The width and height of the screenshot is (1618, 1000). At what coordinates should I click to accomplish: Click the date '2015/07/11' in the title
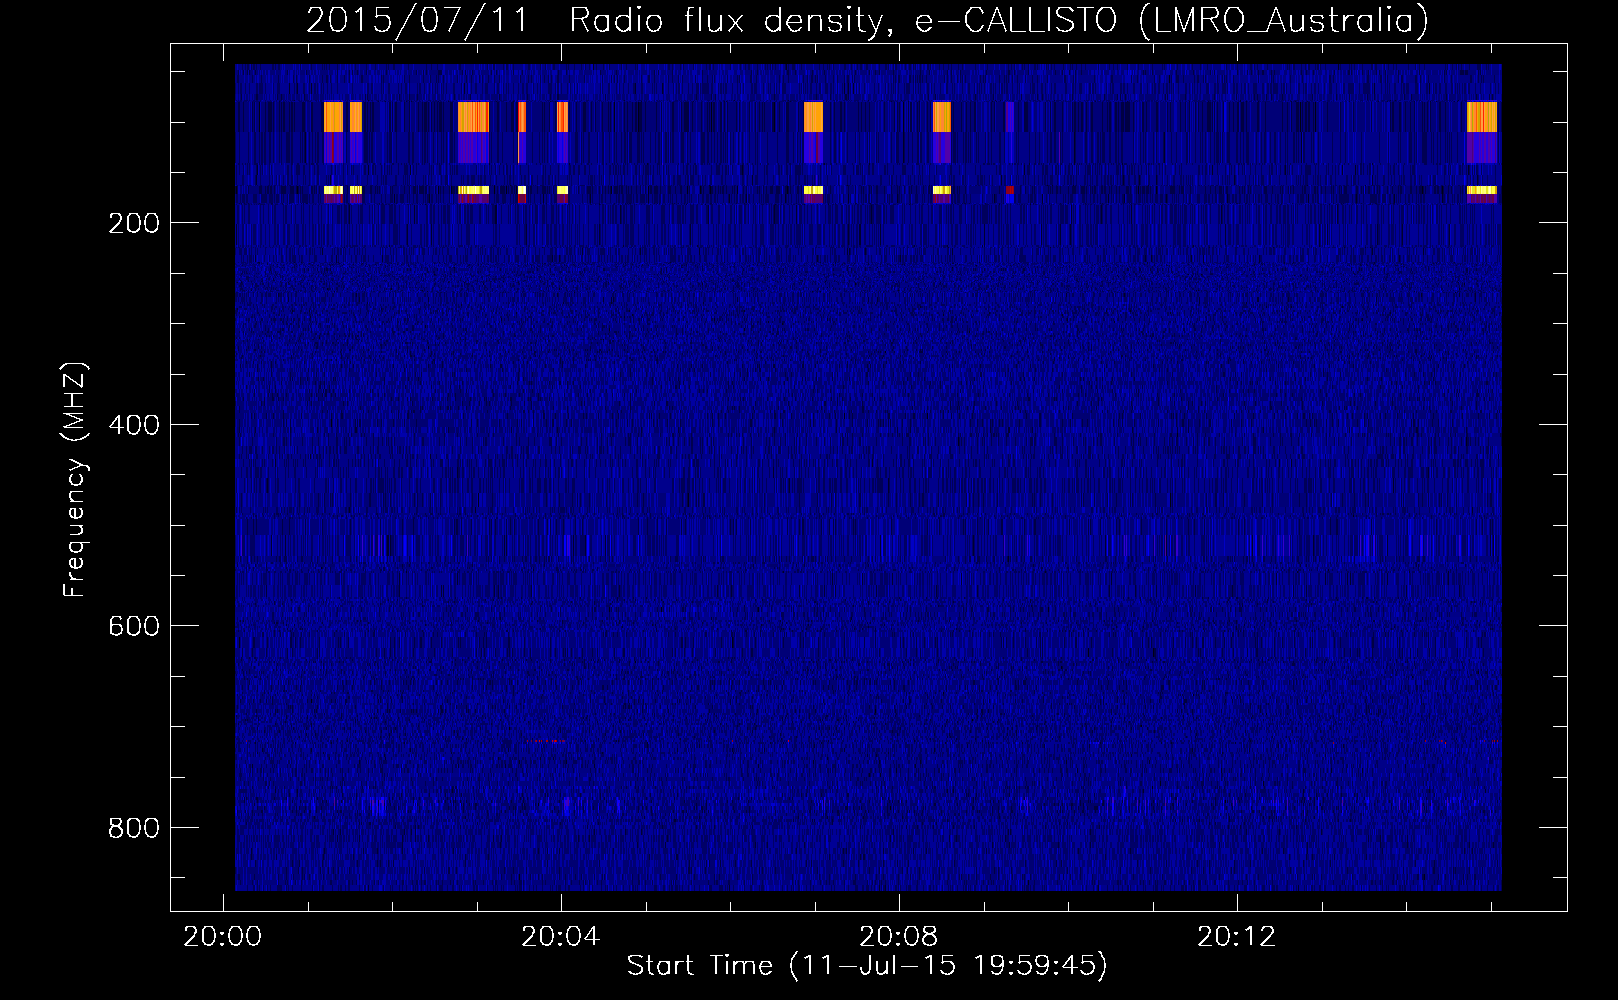coord(417,20)
